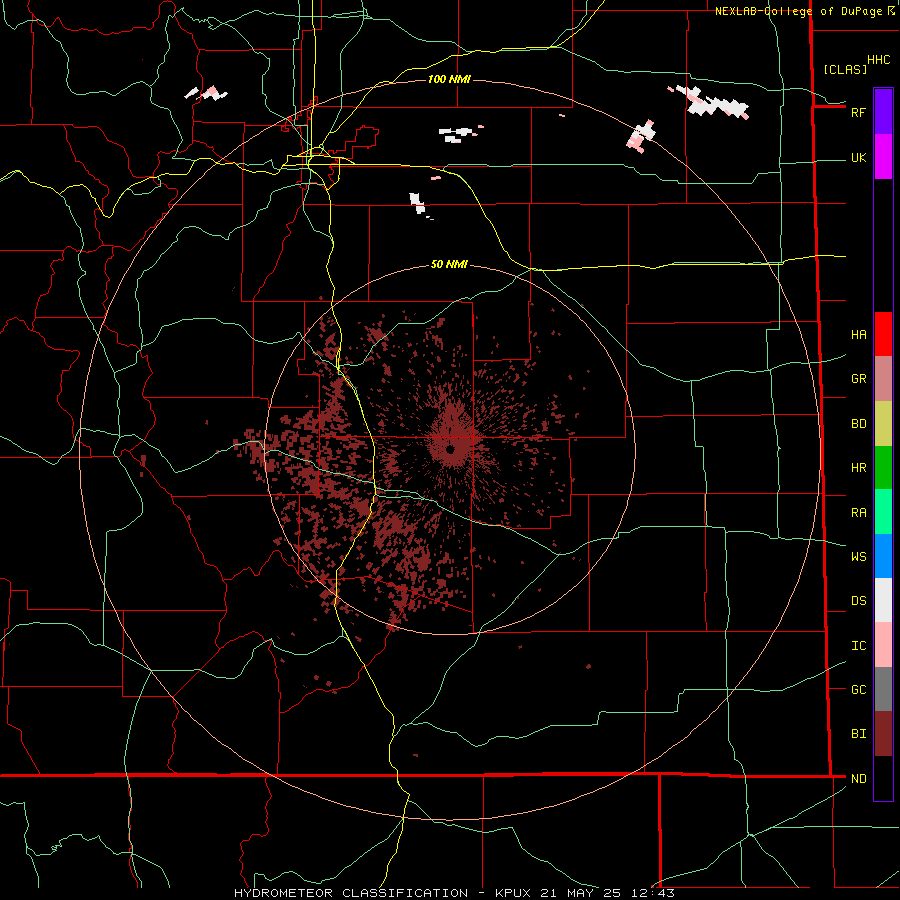Click the WS legend label
Screen dimensions: 900x900
coord(858,557)
